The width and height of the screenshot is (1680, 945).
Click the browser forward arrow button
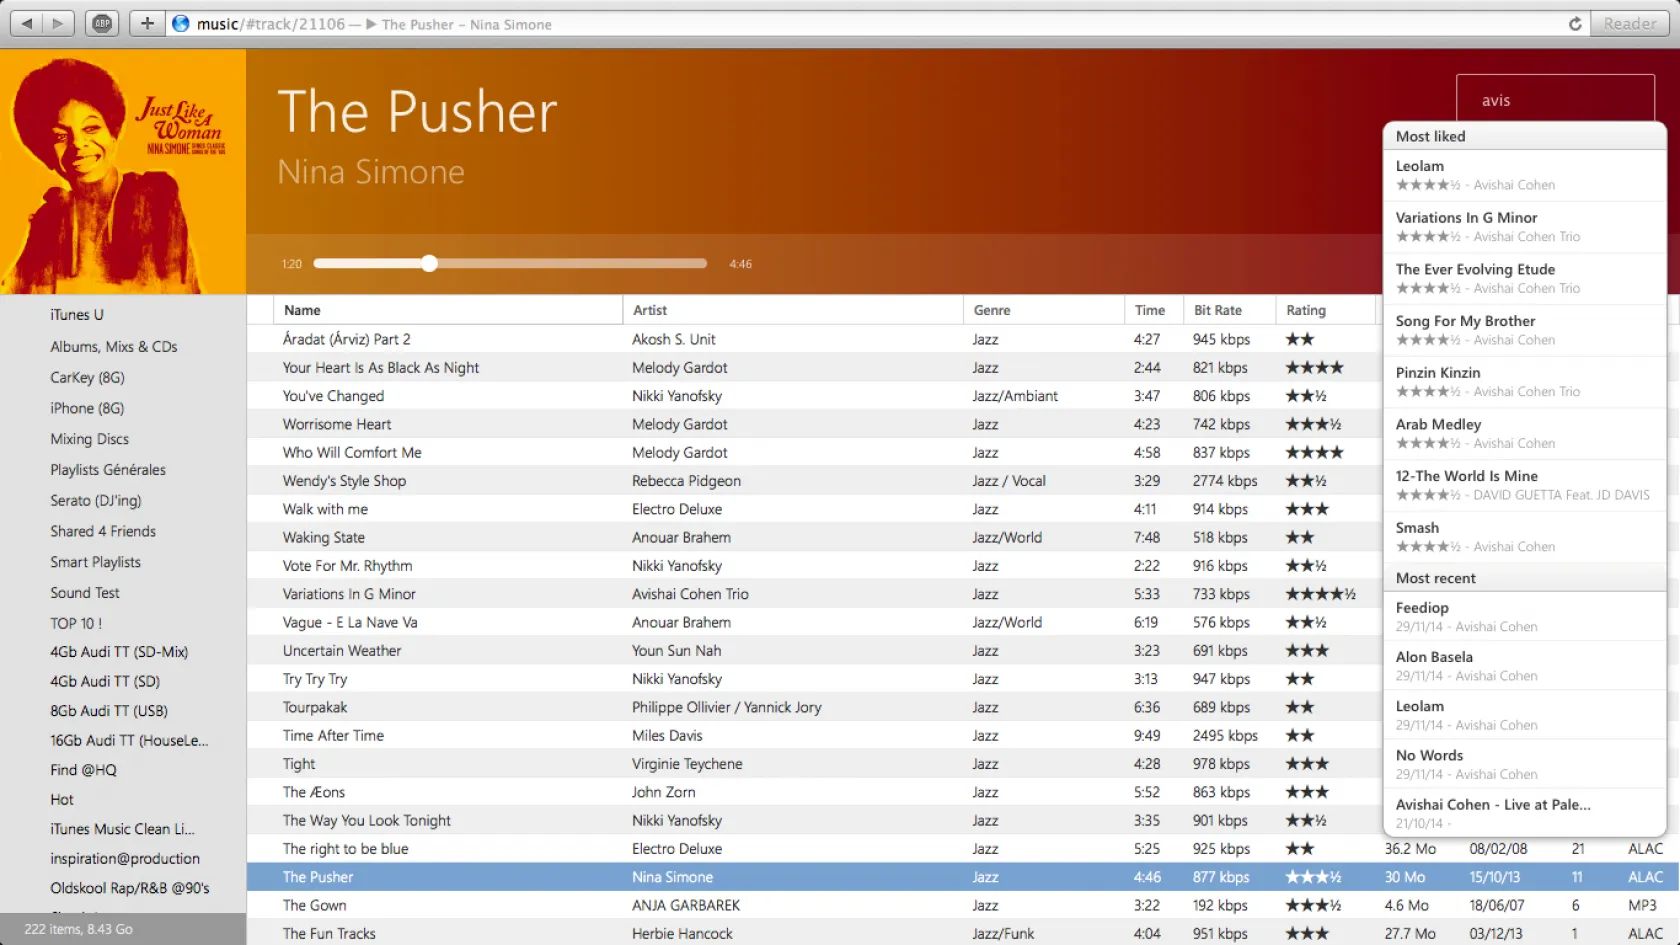58,23
